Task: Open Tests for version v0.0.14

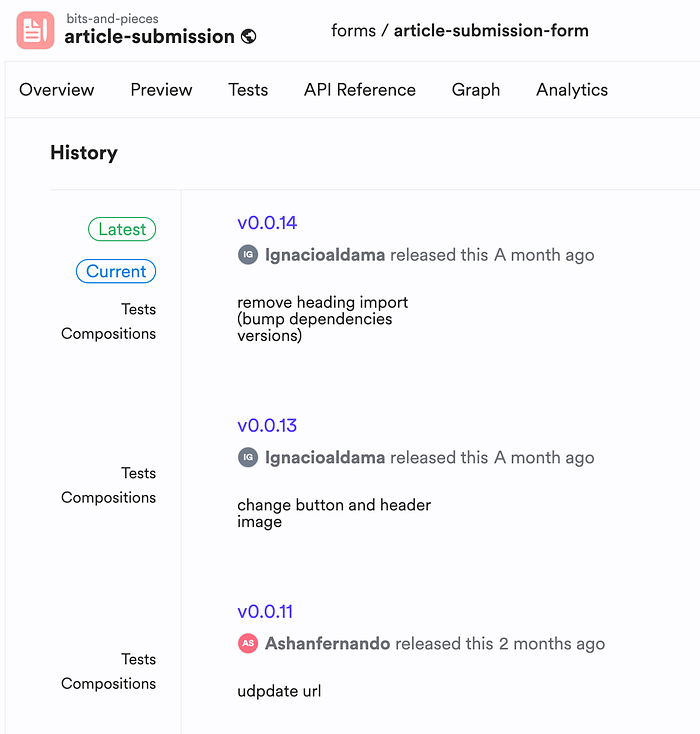Action: (x=139, y=310)
